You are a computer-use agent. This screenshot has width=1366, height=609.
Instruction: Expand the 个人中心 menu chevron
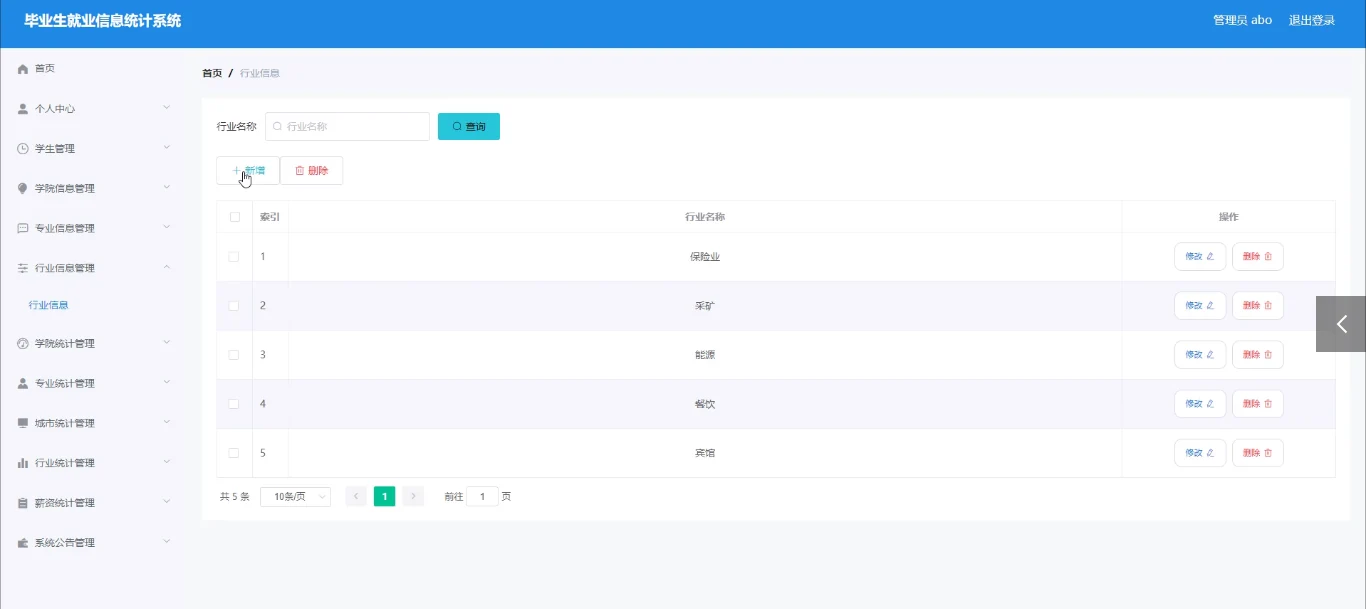click(x=167, y=108)
